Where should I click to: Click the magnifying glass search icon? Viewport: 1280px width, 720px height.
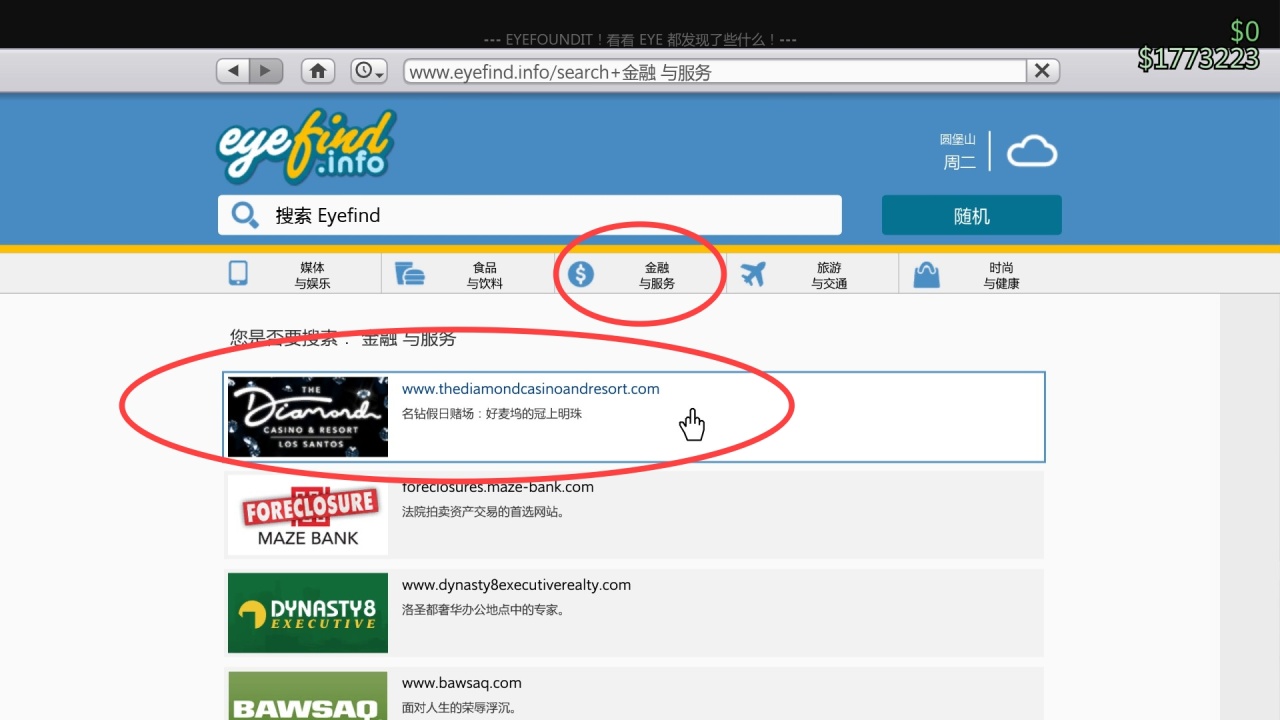pos(244,215)
